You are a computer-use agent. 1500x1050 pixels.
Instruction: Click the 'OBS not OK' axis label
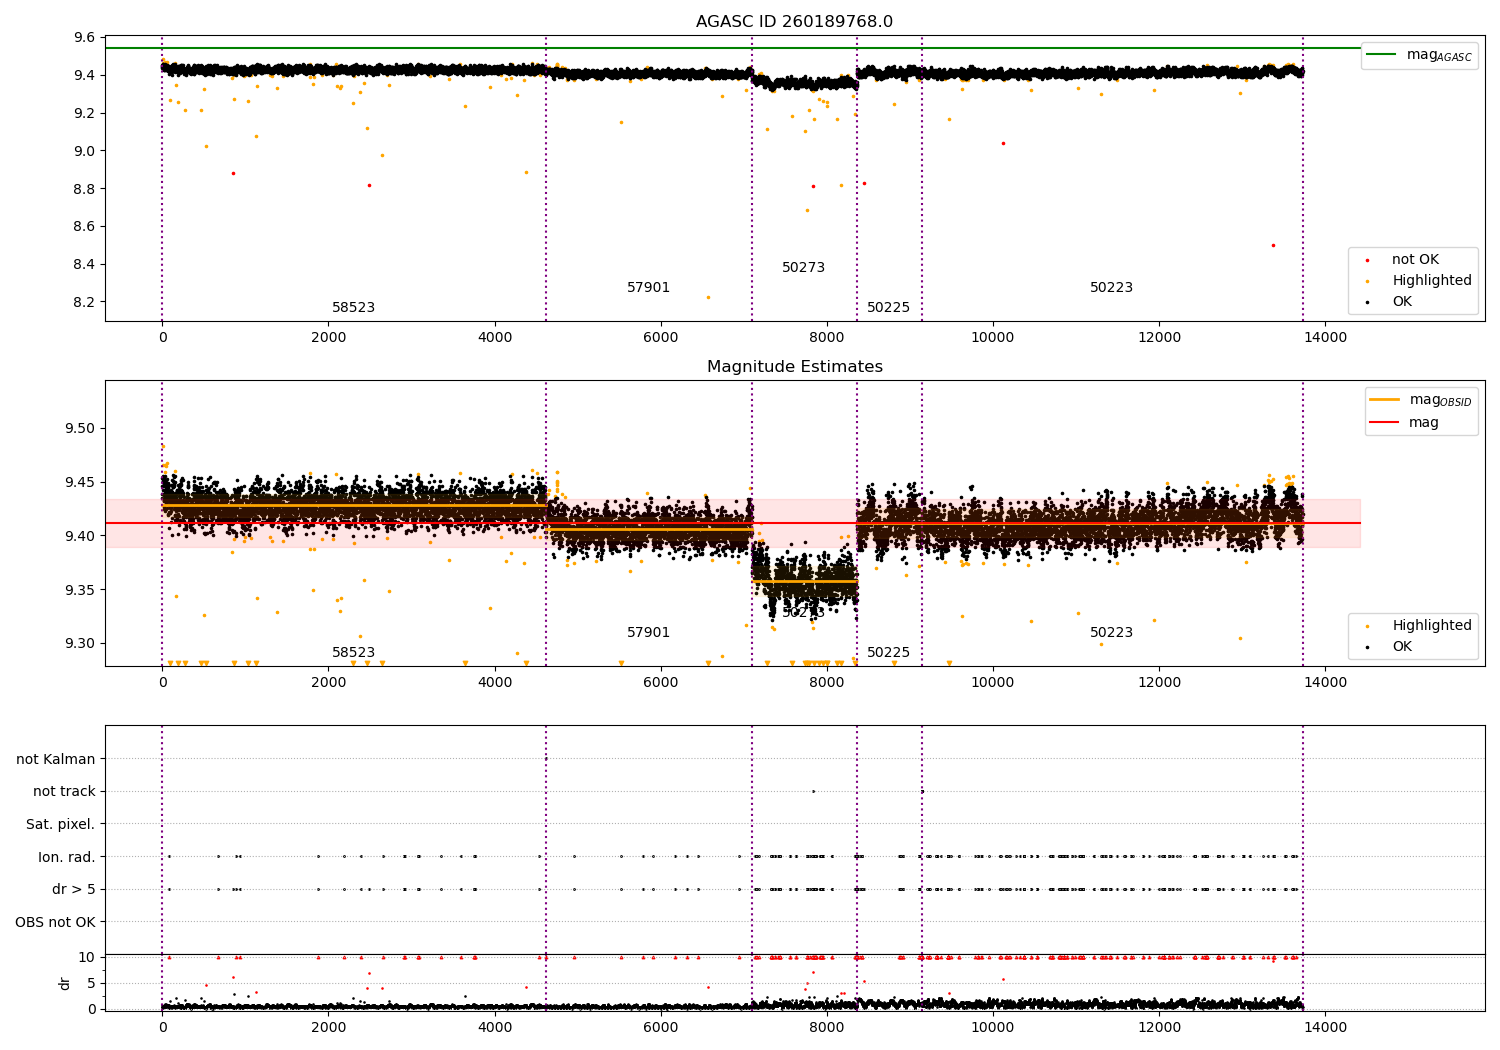pos(55,922)
